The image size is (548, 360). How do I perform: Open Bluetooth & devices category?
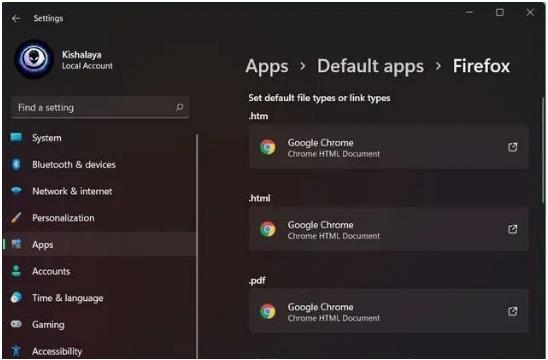[x=74, y=165]
